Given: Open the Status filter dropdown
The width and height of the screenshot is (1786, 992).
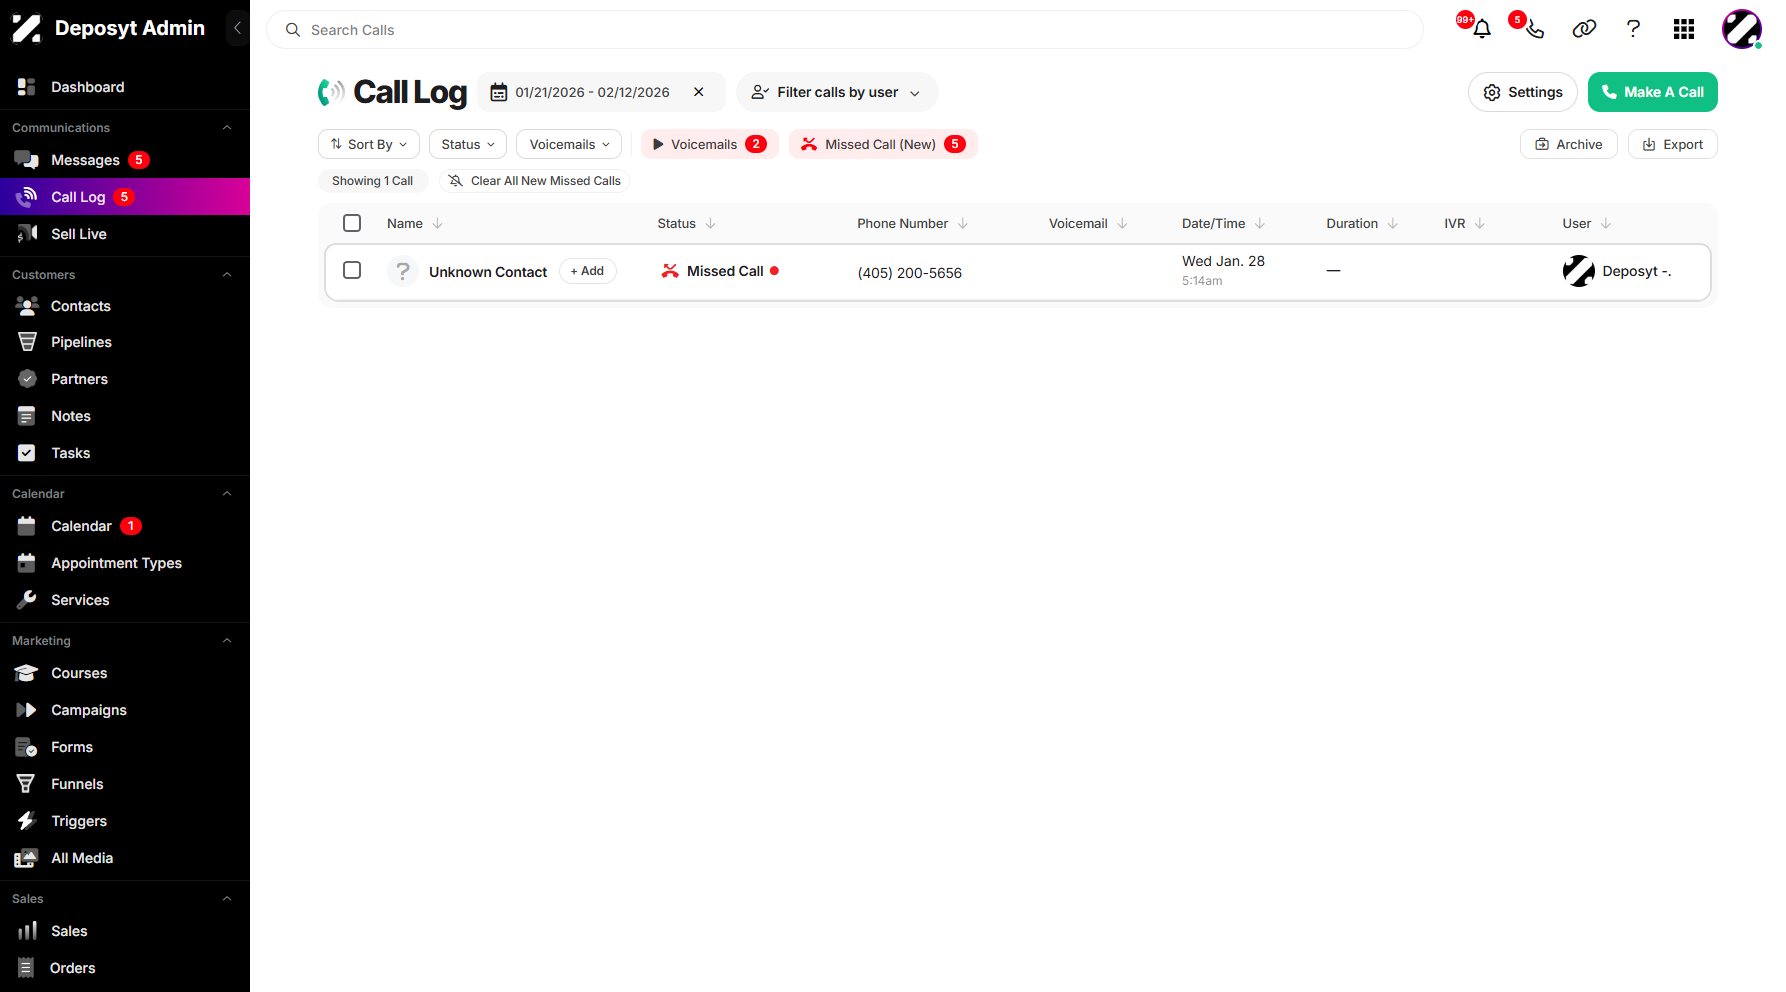Looking at the screenshot, I should (x=468, y=144).
